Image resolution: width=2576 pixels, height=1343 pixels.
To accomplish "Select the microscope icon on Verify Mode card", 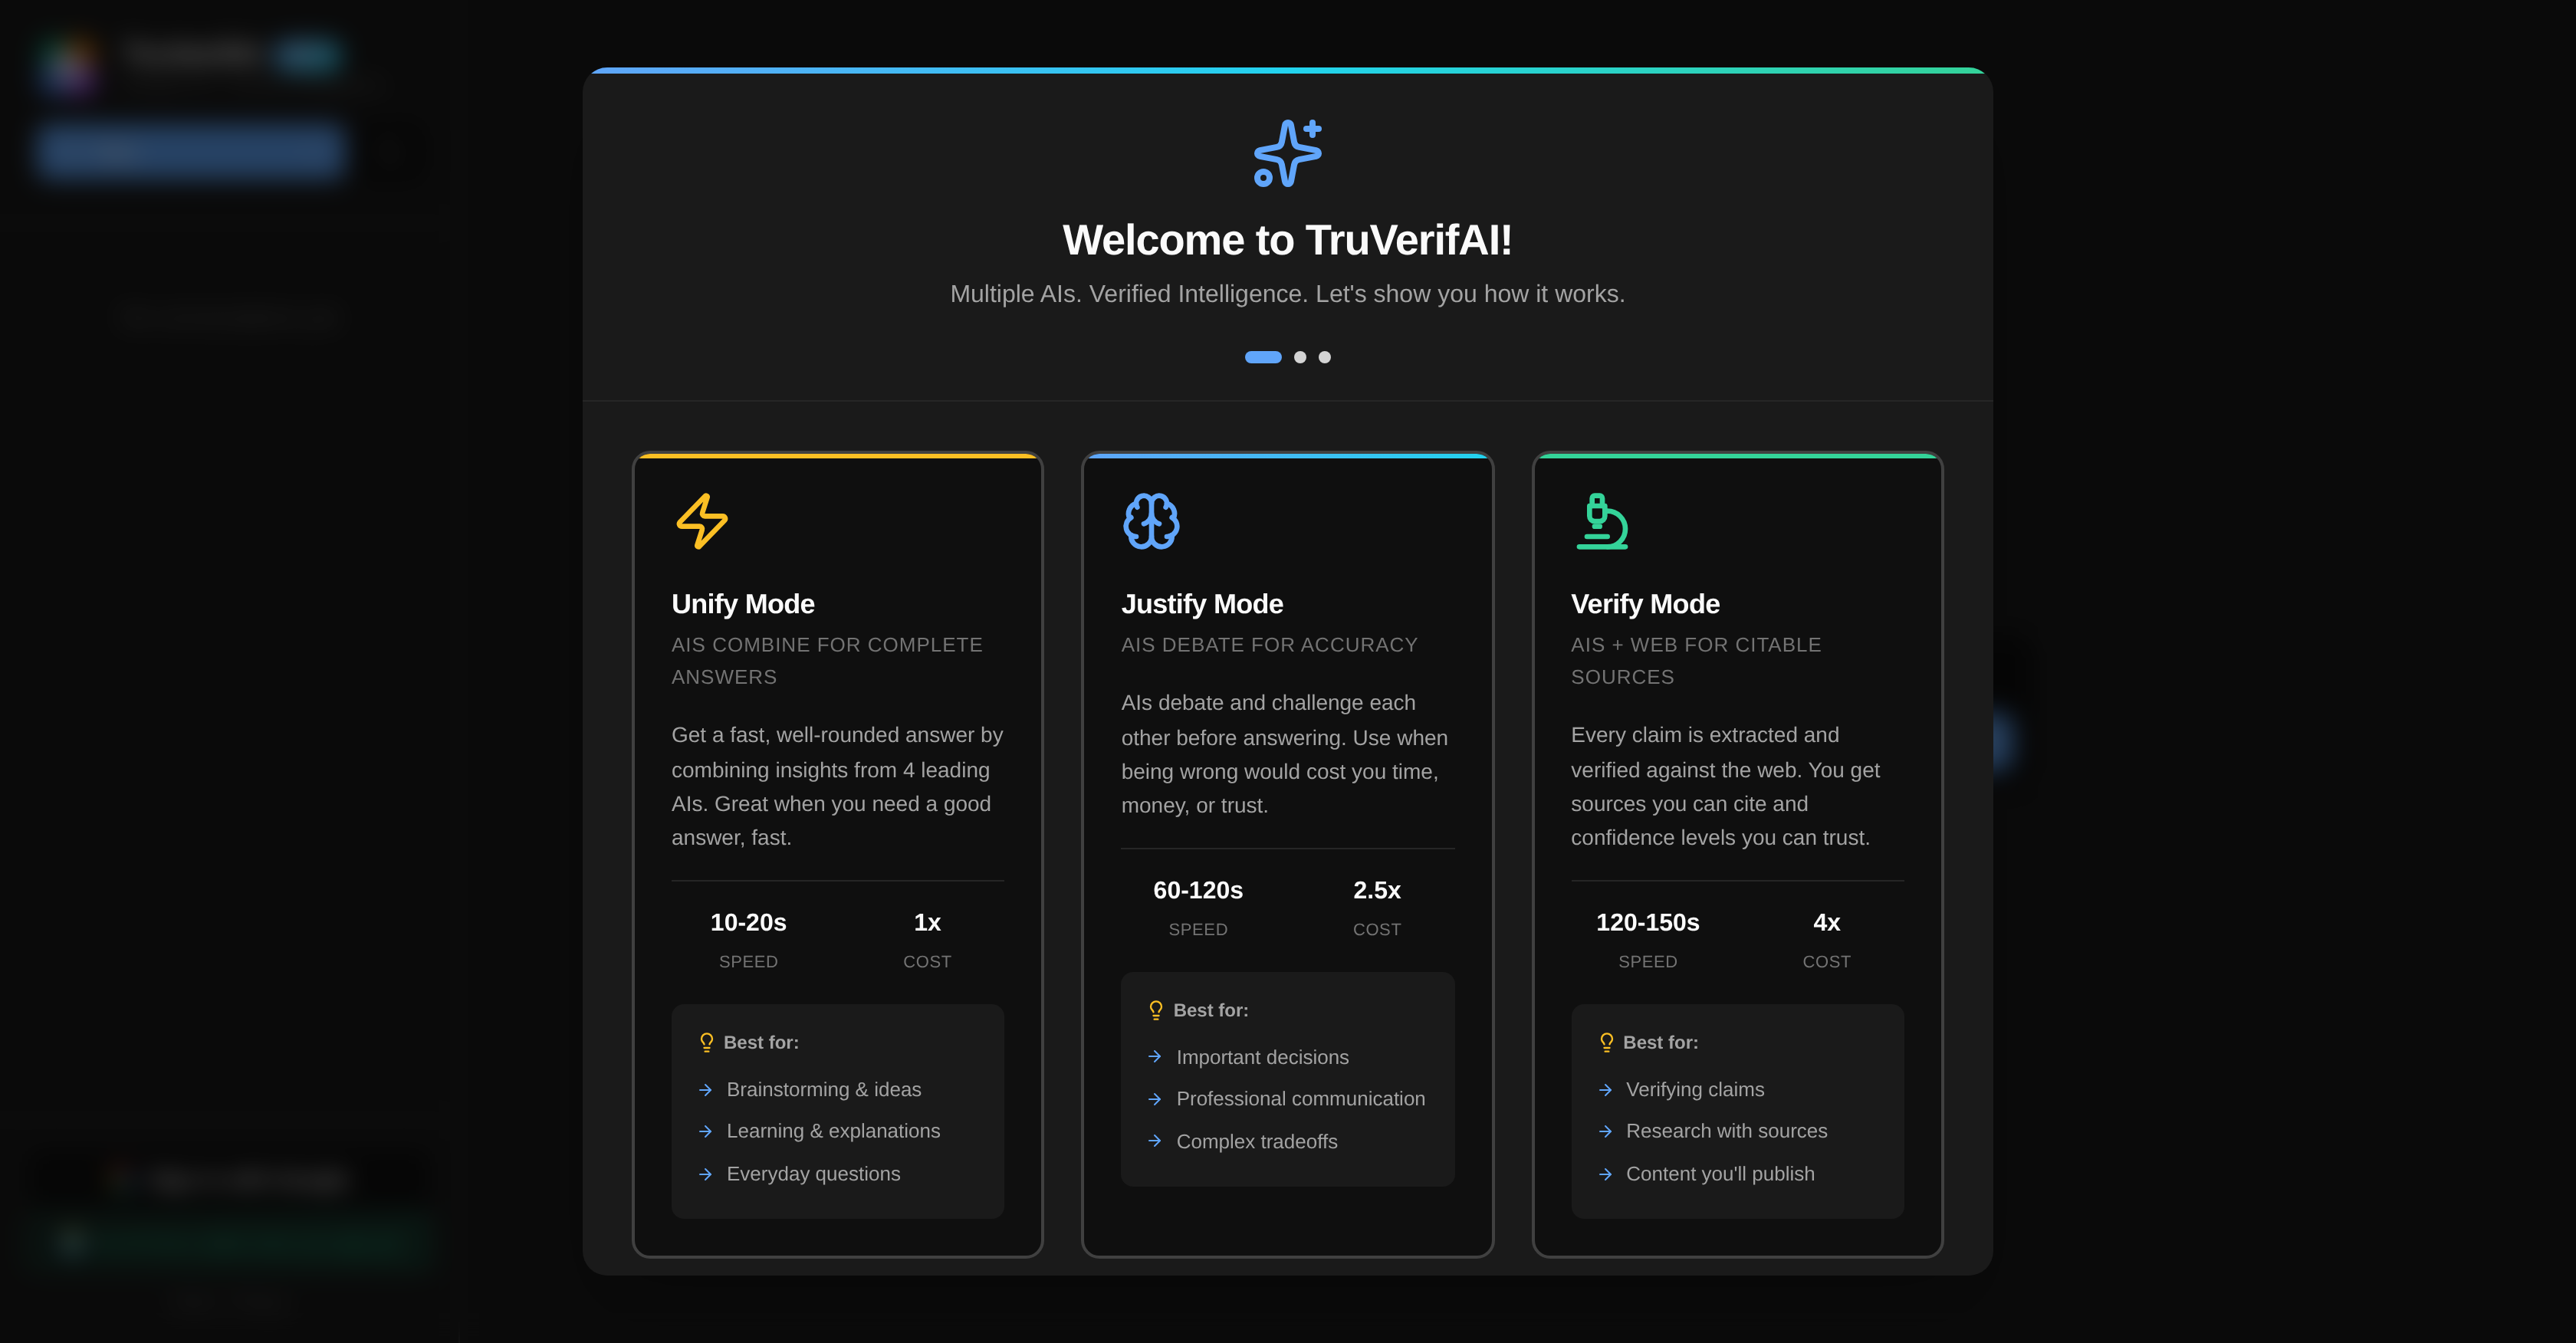I will point(1601,521).
